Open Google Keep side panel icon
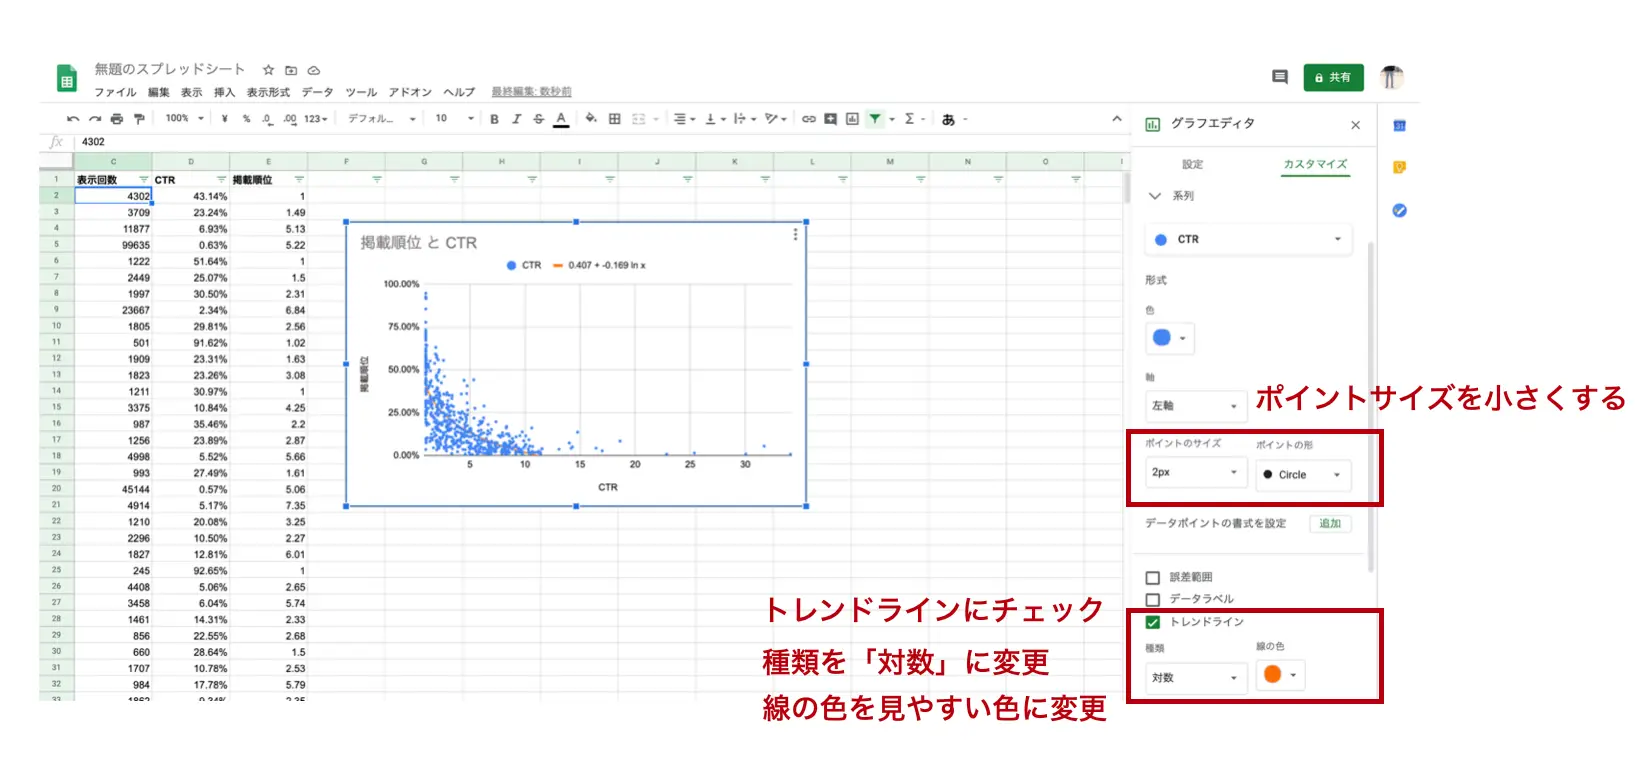Viewport: 1640px width, 760px height. click(1399, 167)
